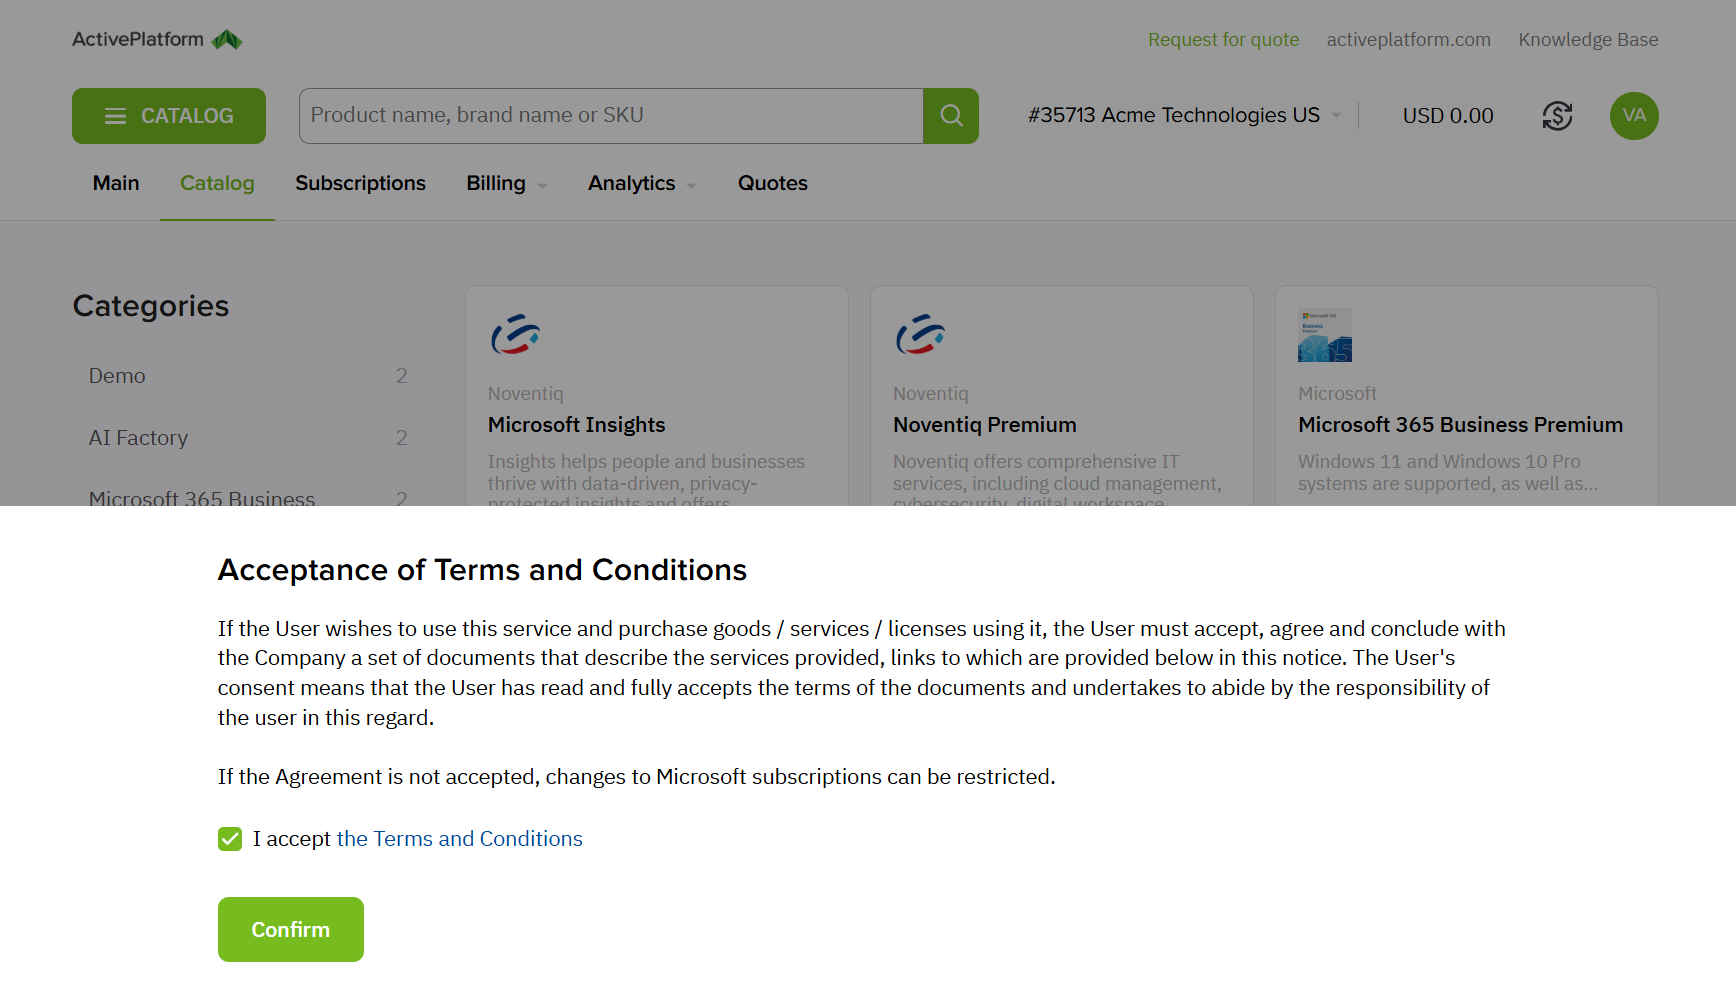1736x999 pixels.
Task: Click the Noventiq Premium product logo
Action: (921, 335)
